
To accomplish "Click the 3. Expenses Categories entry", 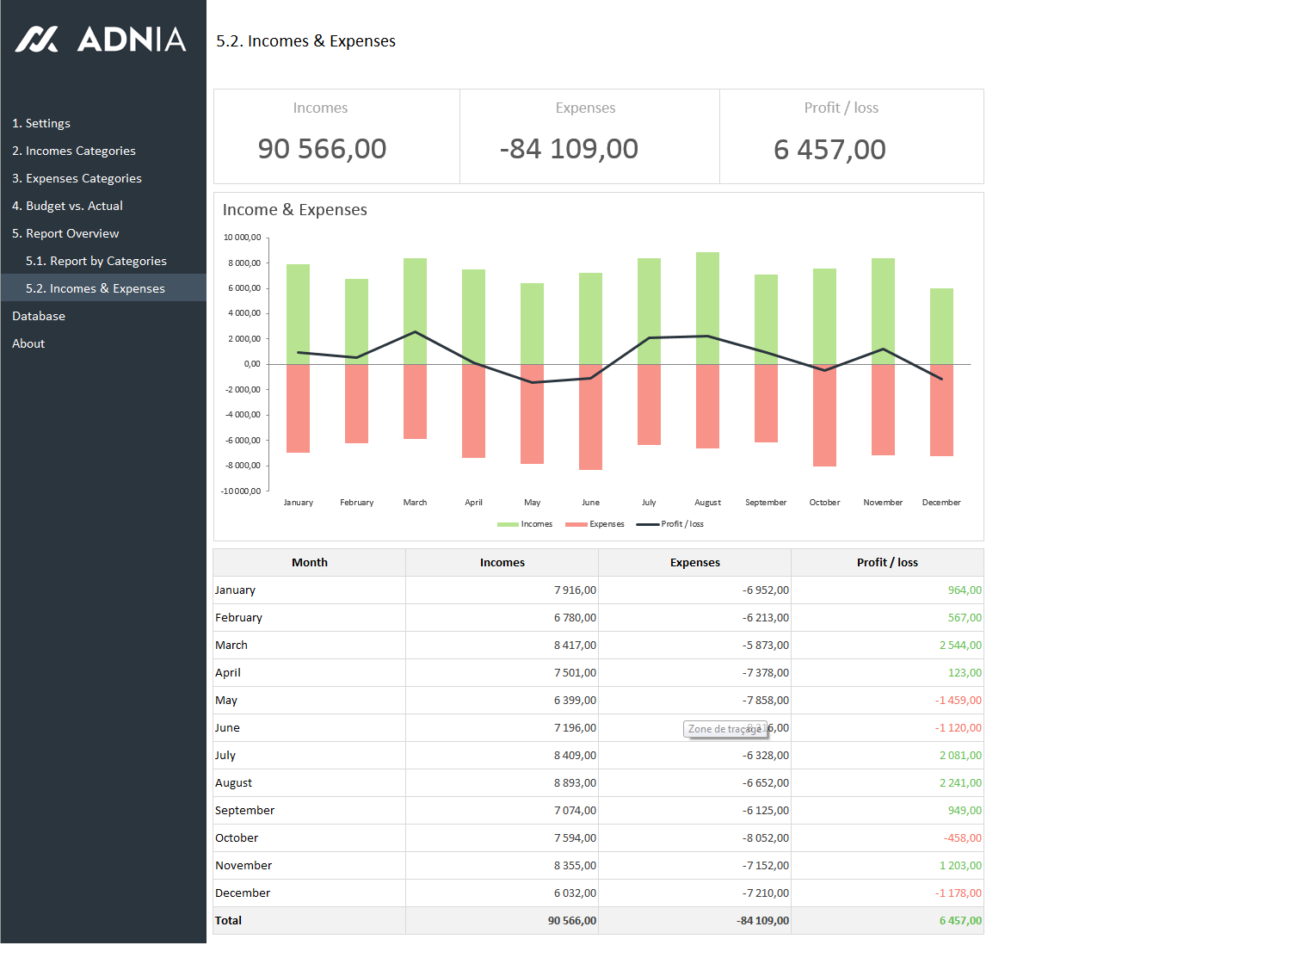I will (x=76, y=178).
